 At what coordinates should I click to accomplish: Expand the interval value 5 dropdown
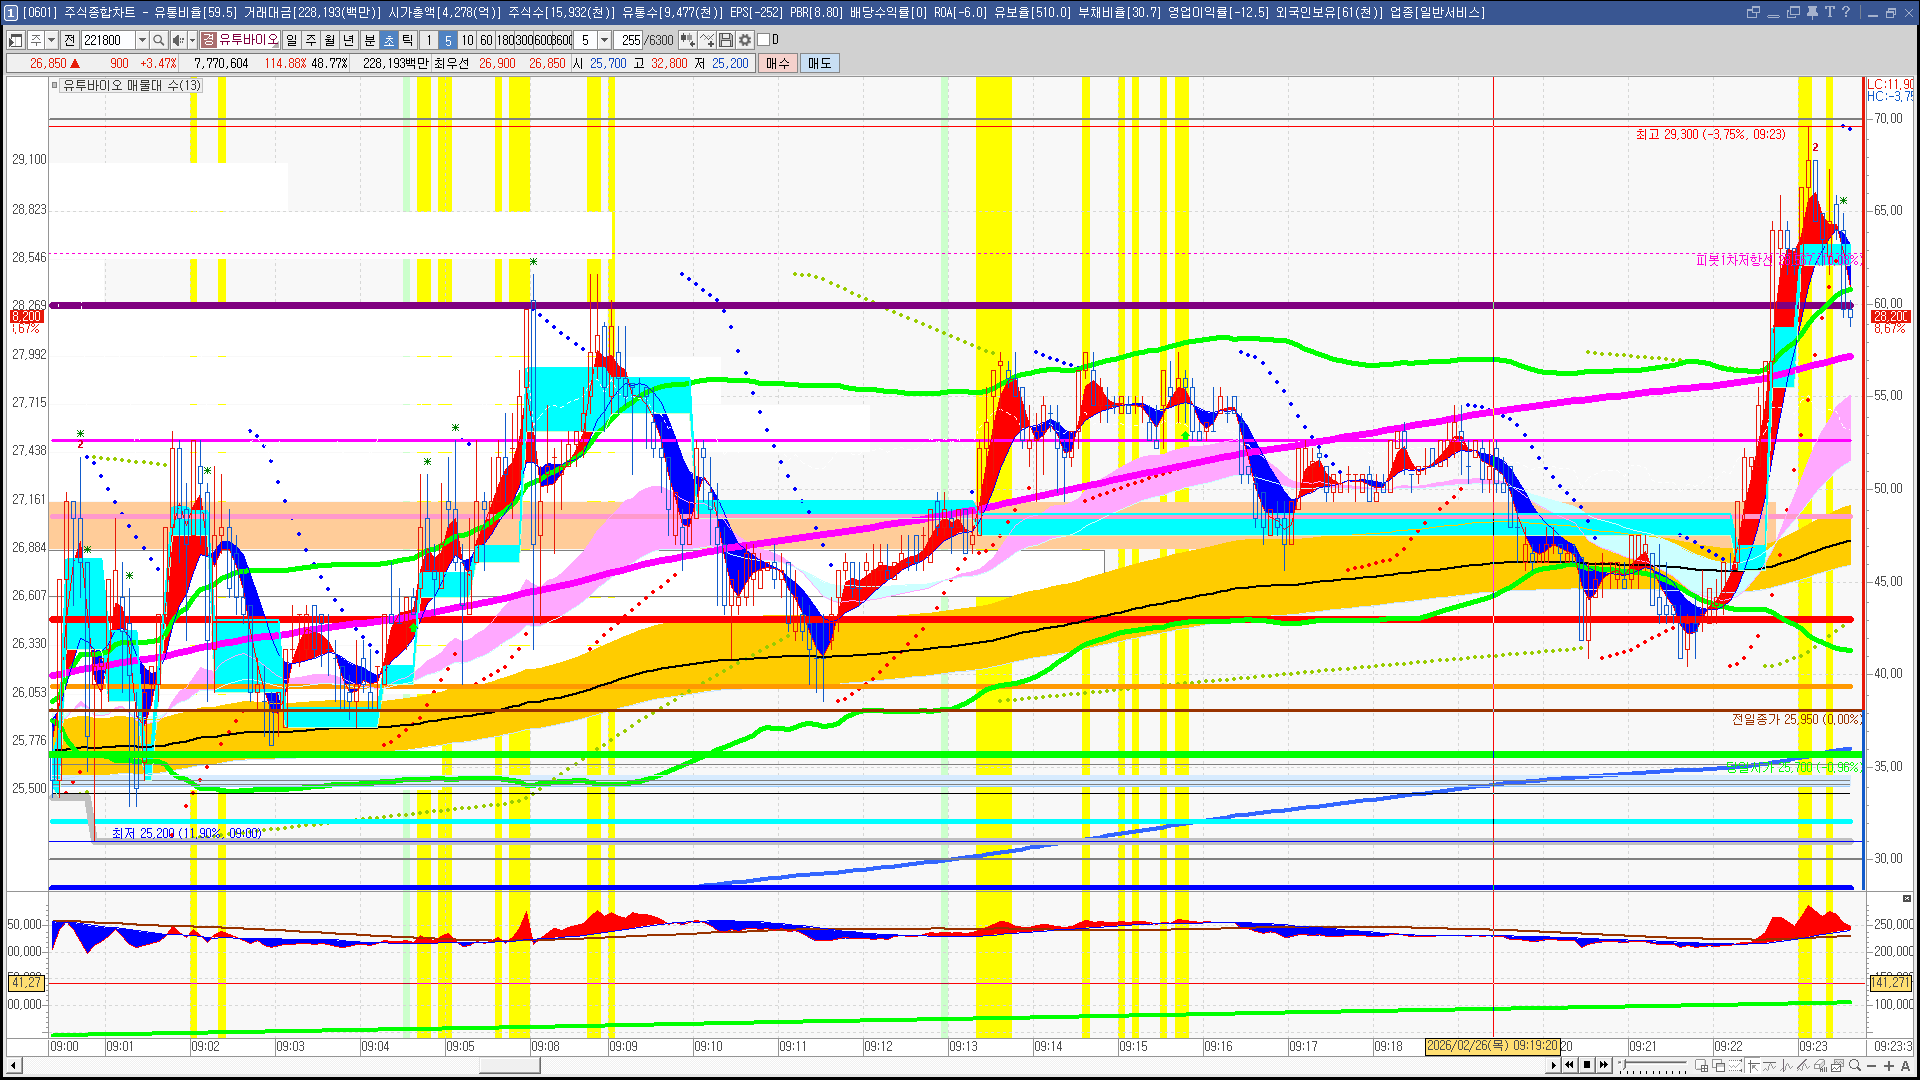click(x=604, y=40)
